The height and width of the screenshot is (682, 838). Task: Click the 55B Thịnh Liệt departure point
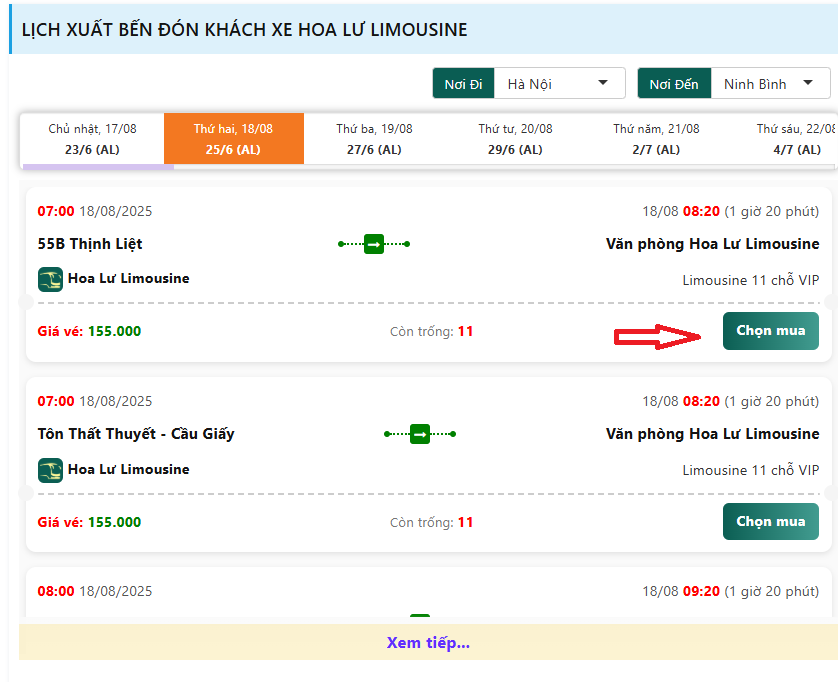pos(90,244)
